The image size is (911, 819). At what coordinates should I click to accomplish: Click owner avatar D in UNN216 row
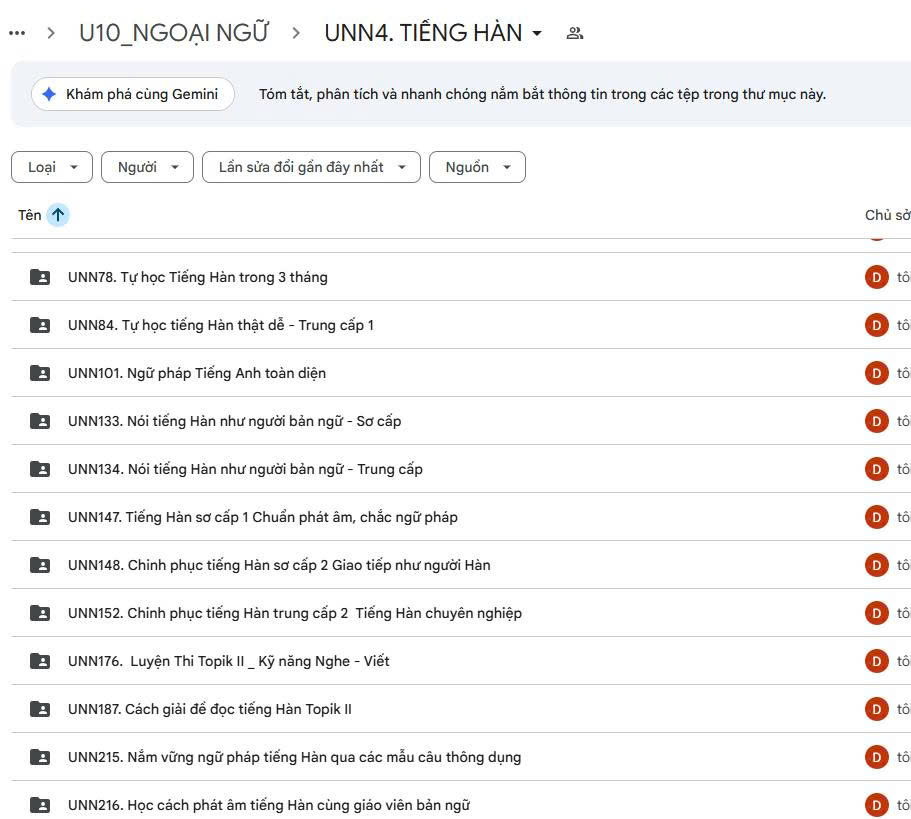(877, 805)
